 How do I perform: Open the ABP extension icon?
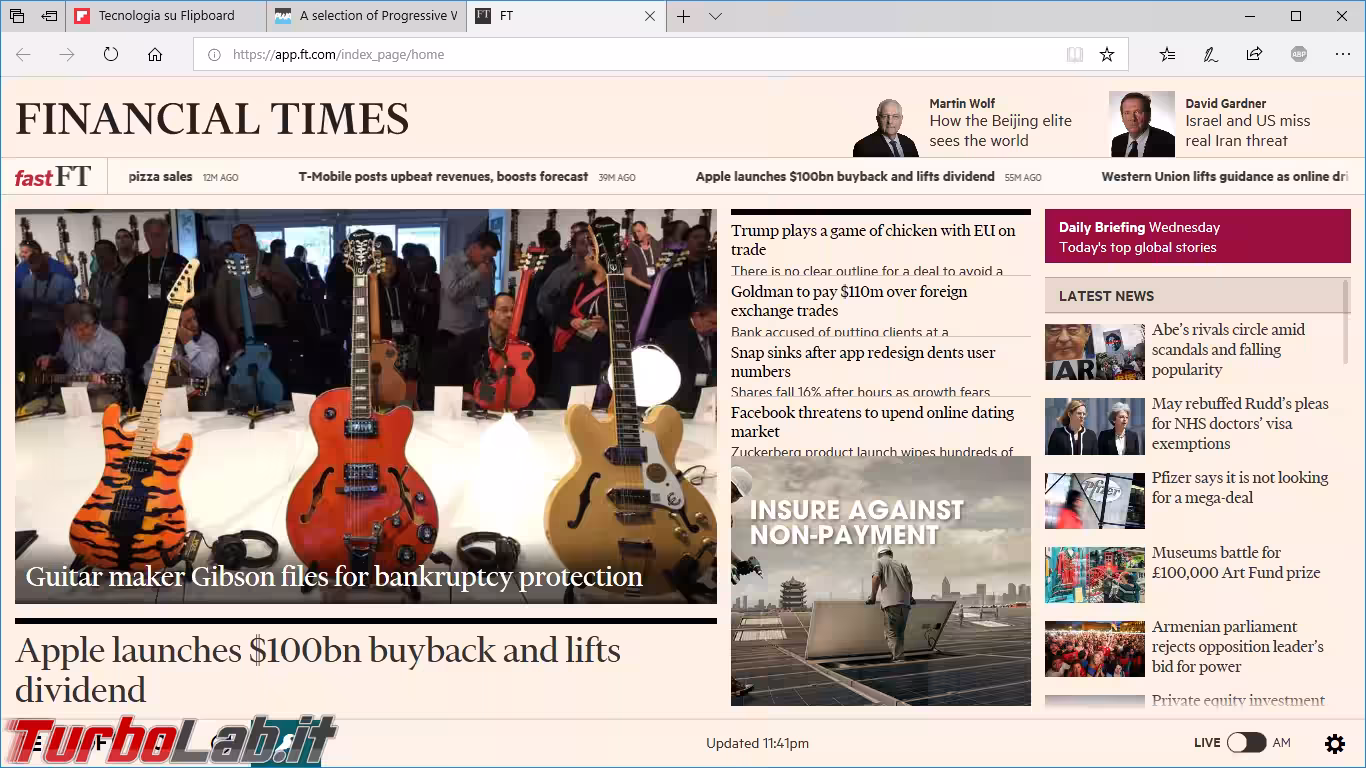point(1298,55)
